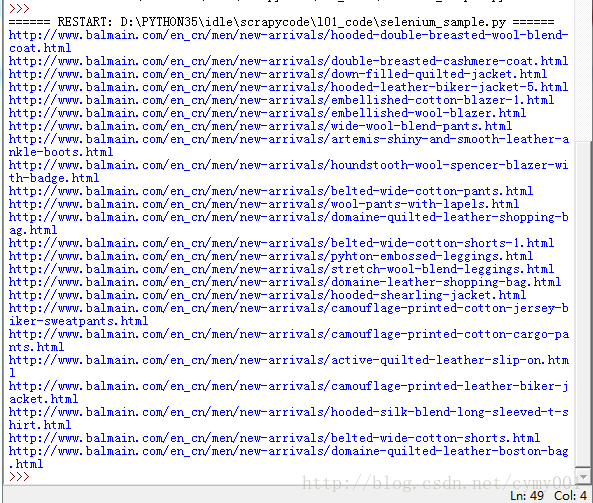
Task: Click the hooded-leather-biker-jacket-5.html URL
Action: 288,87
